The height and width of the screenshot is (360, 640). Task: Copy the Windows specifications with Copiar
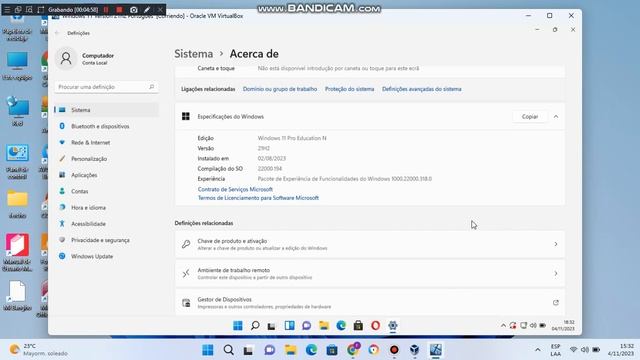pyautogui.click(x=530, y=117)
